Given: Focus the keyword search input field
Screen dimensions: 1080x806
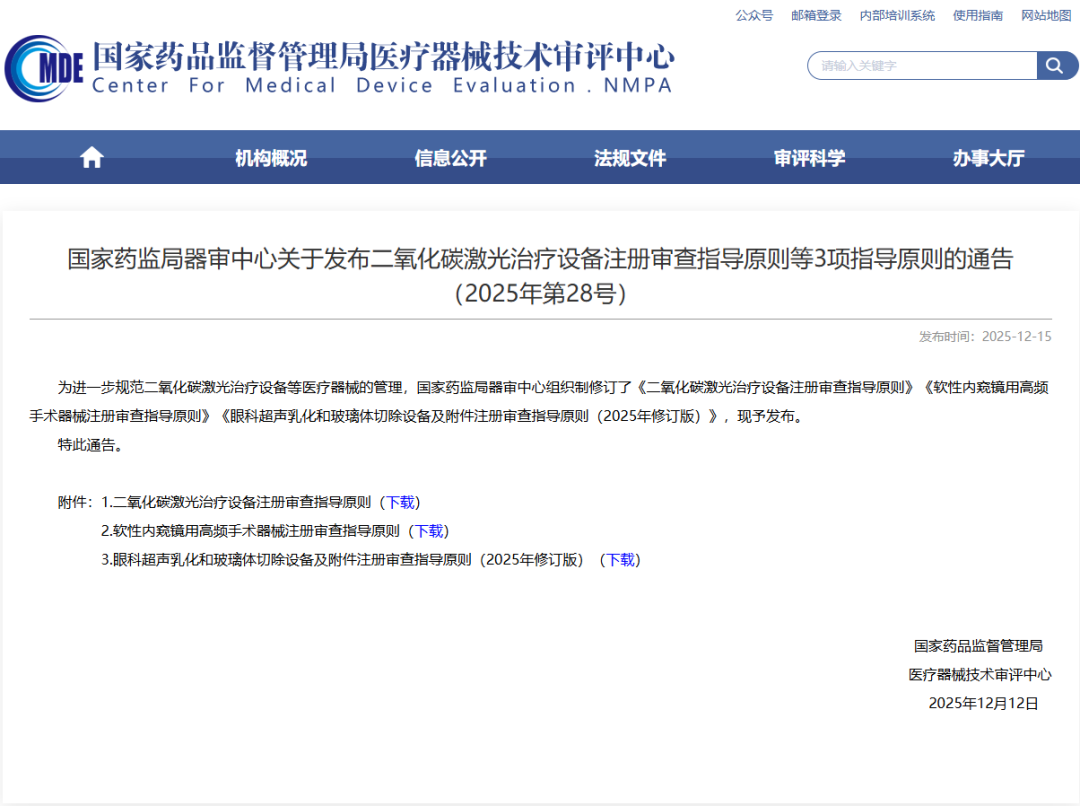Looking at the screenshot, I should click(x=922, y=66).
